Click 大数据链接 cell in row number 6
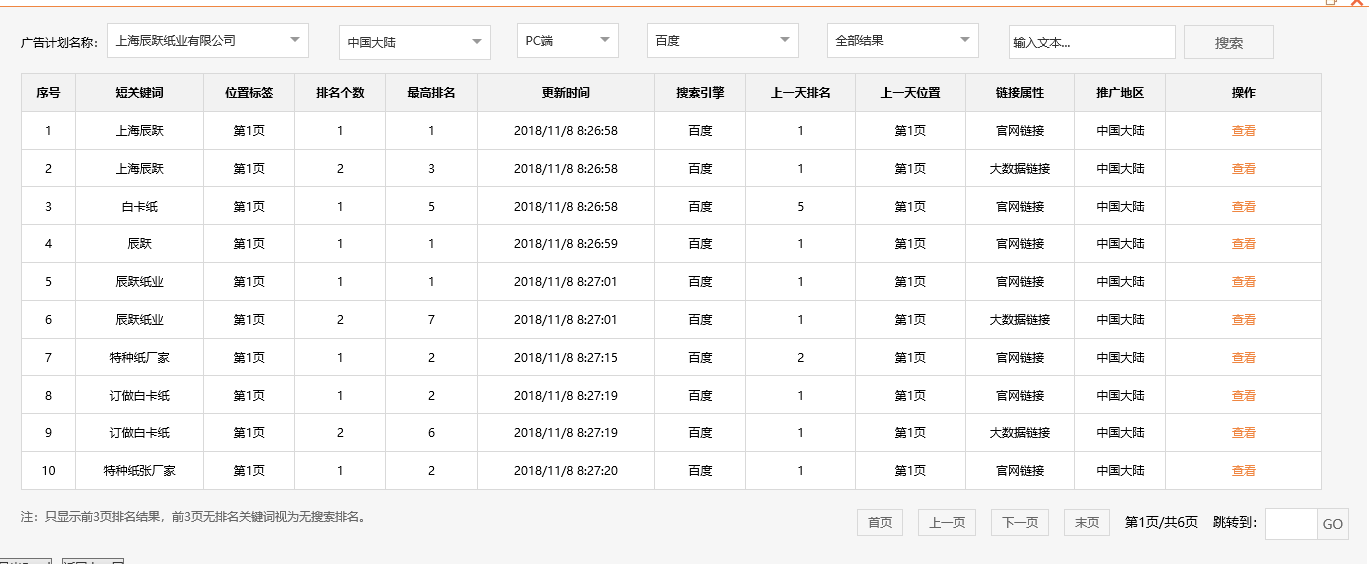Image resolution: width=1369 pixels, height=564 pixels. (x=1020, y=319)
